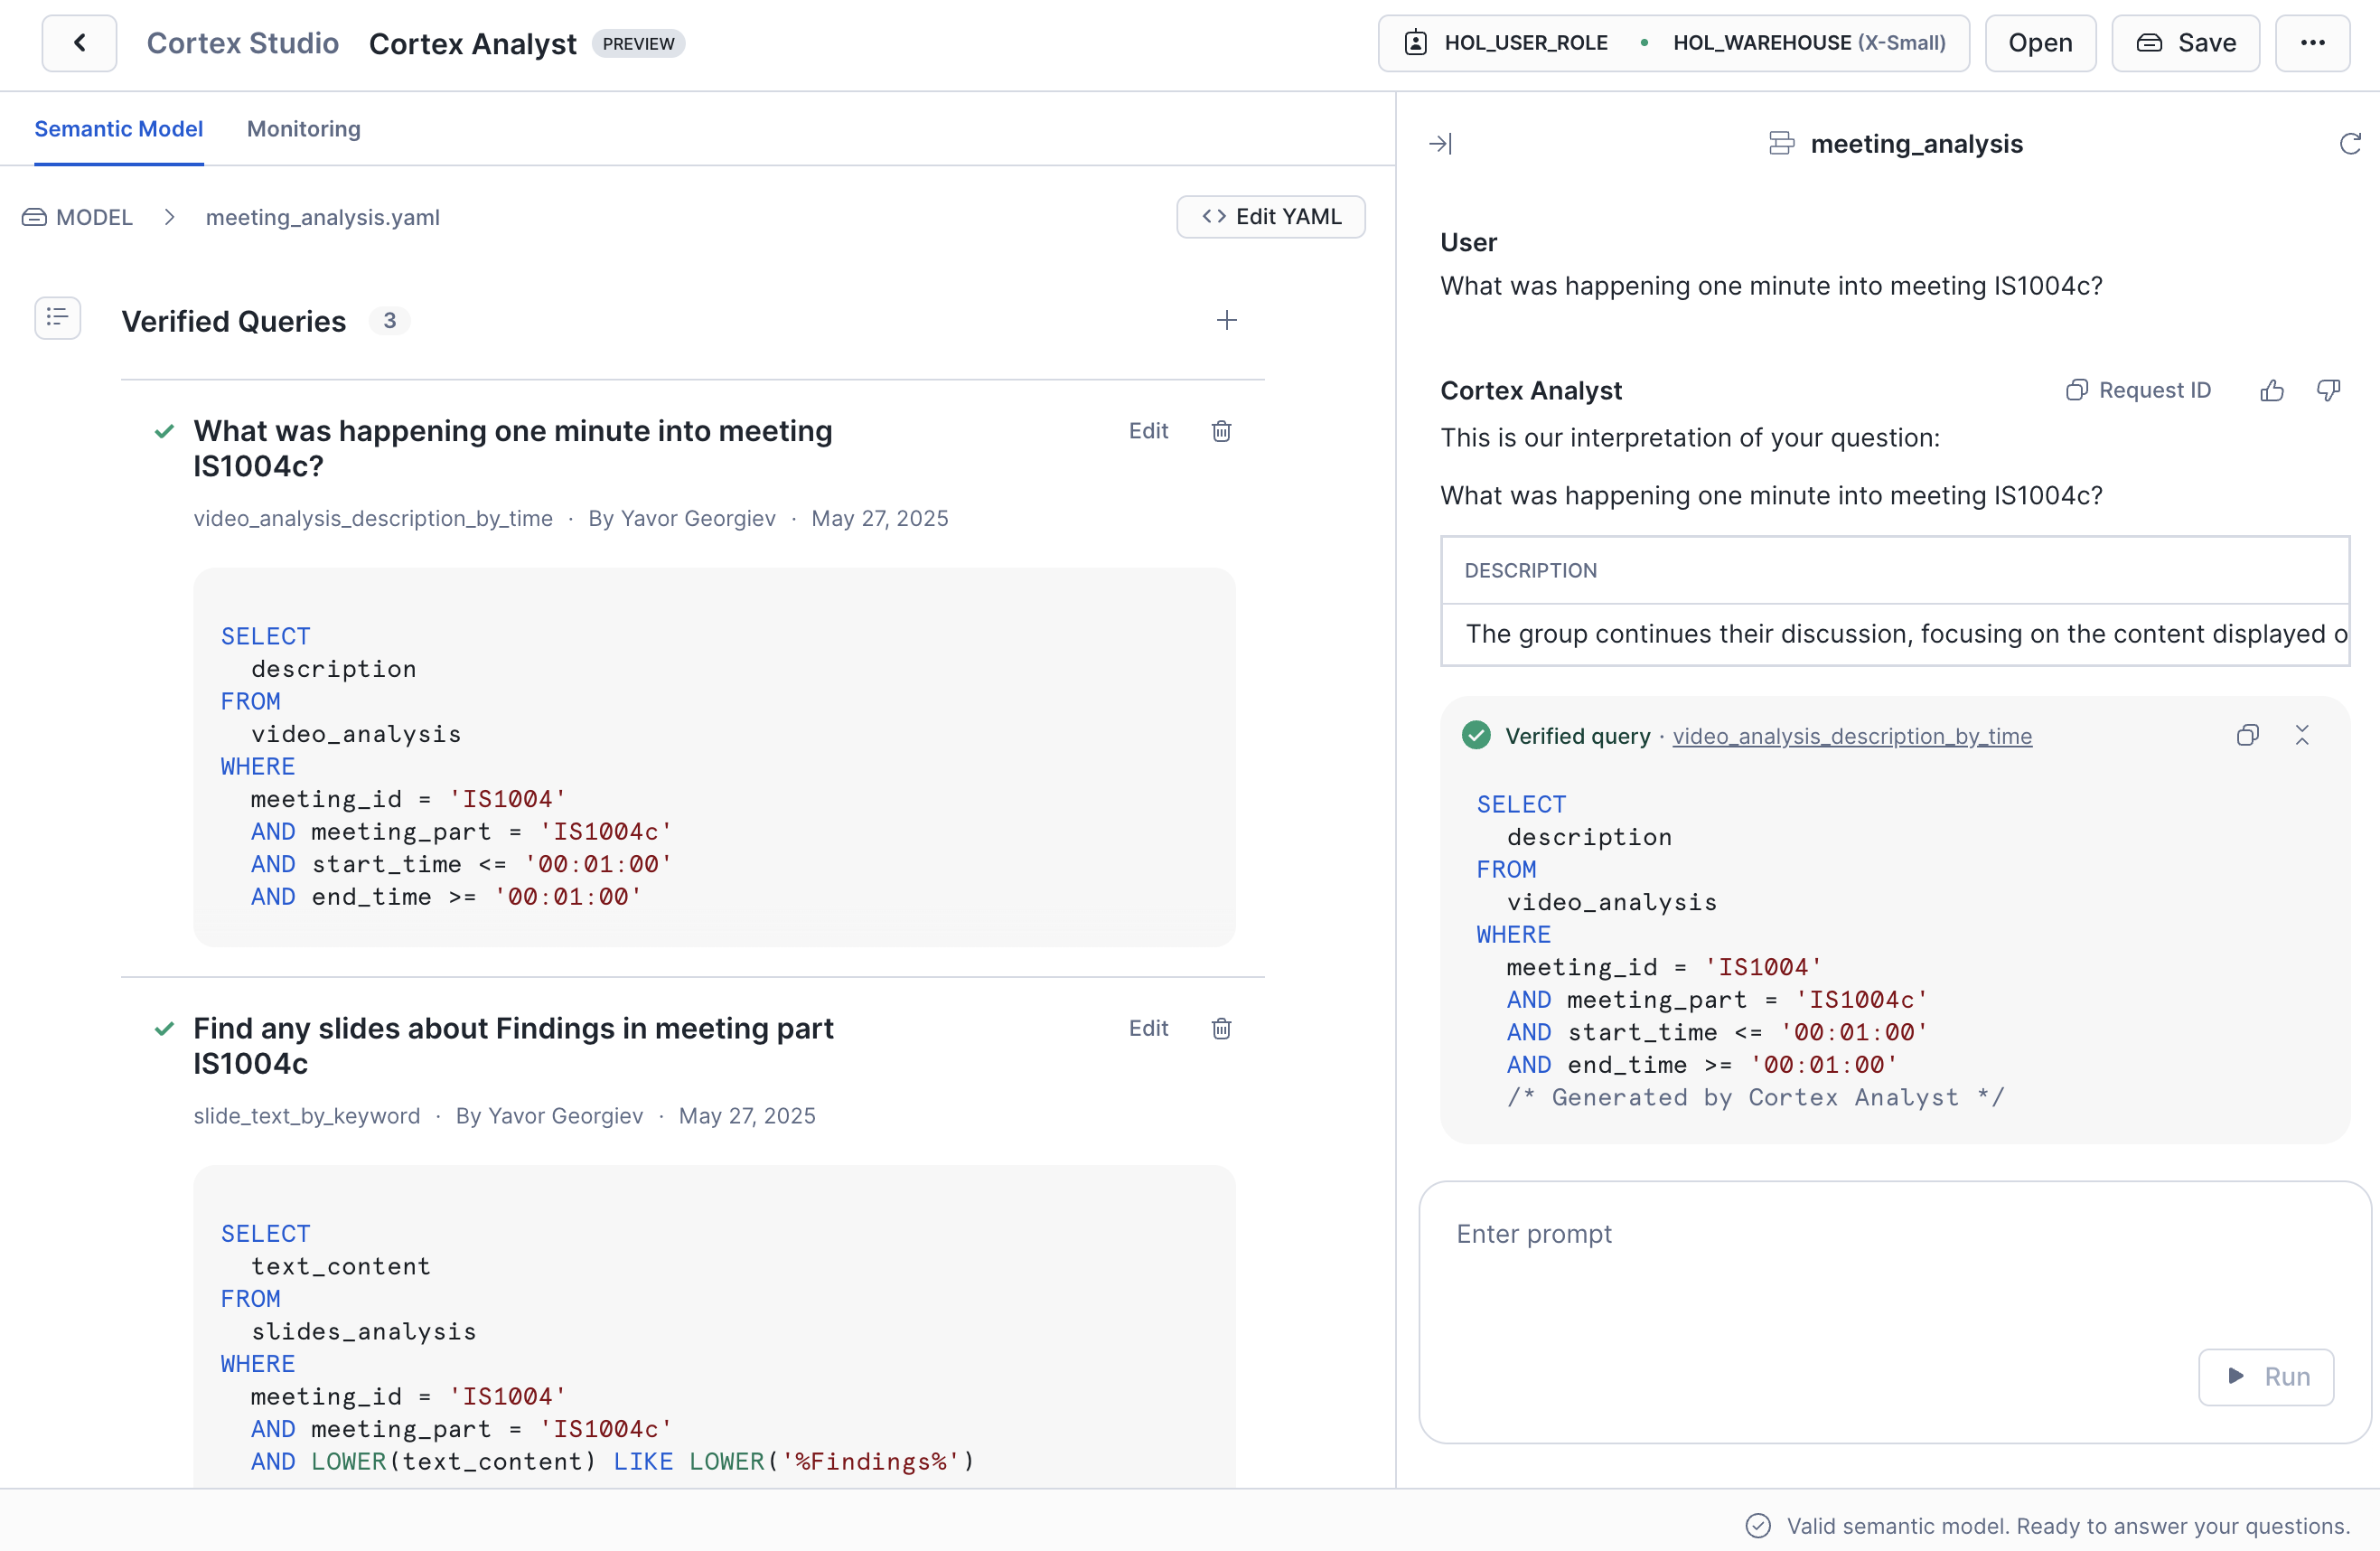Give thumbs up on the Cortex Analyst response

pos(2271,390)
